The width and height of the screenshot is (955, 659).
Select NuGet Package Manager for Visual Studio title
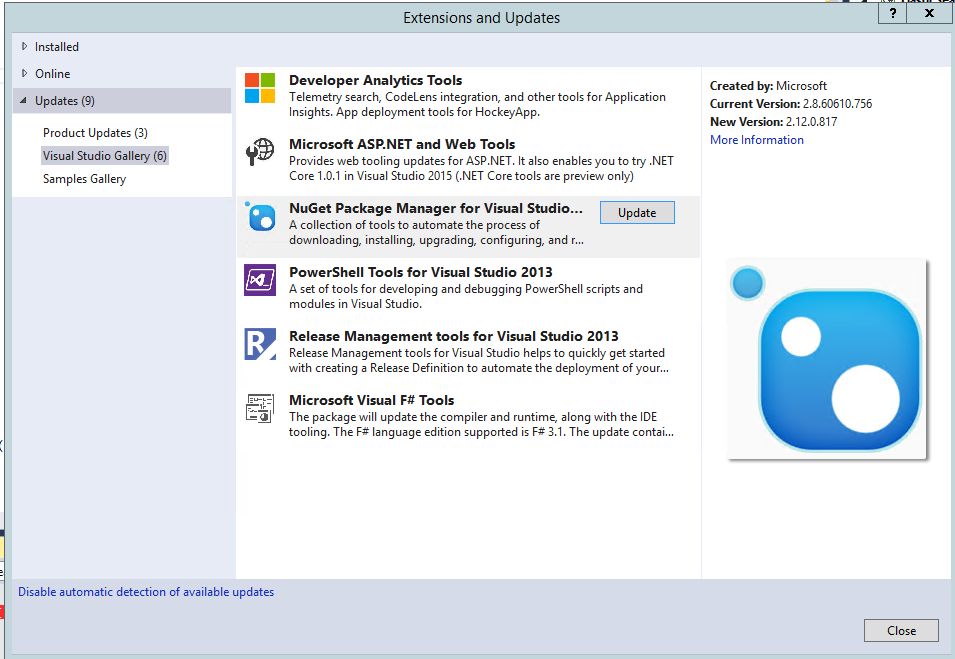click(x=435, y=208)
